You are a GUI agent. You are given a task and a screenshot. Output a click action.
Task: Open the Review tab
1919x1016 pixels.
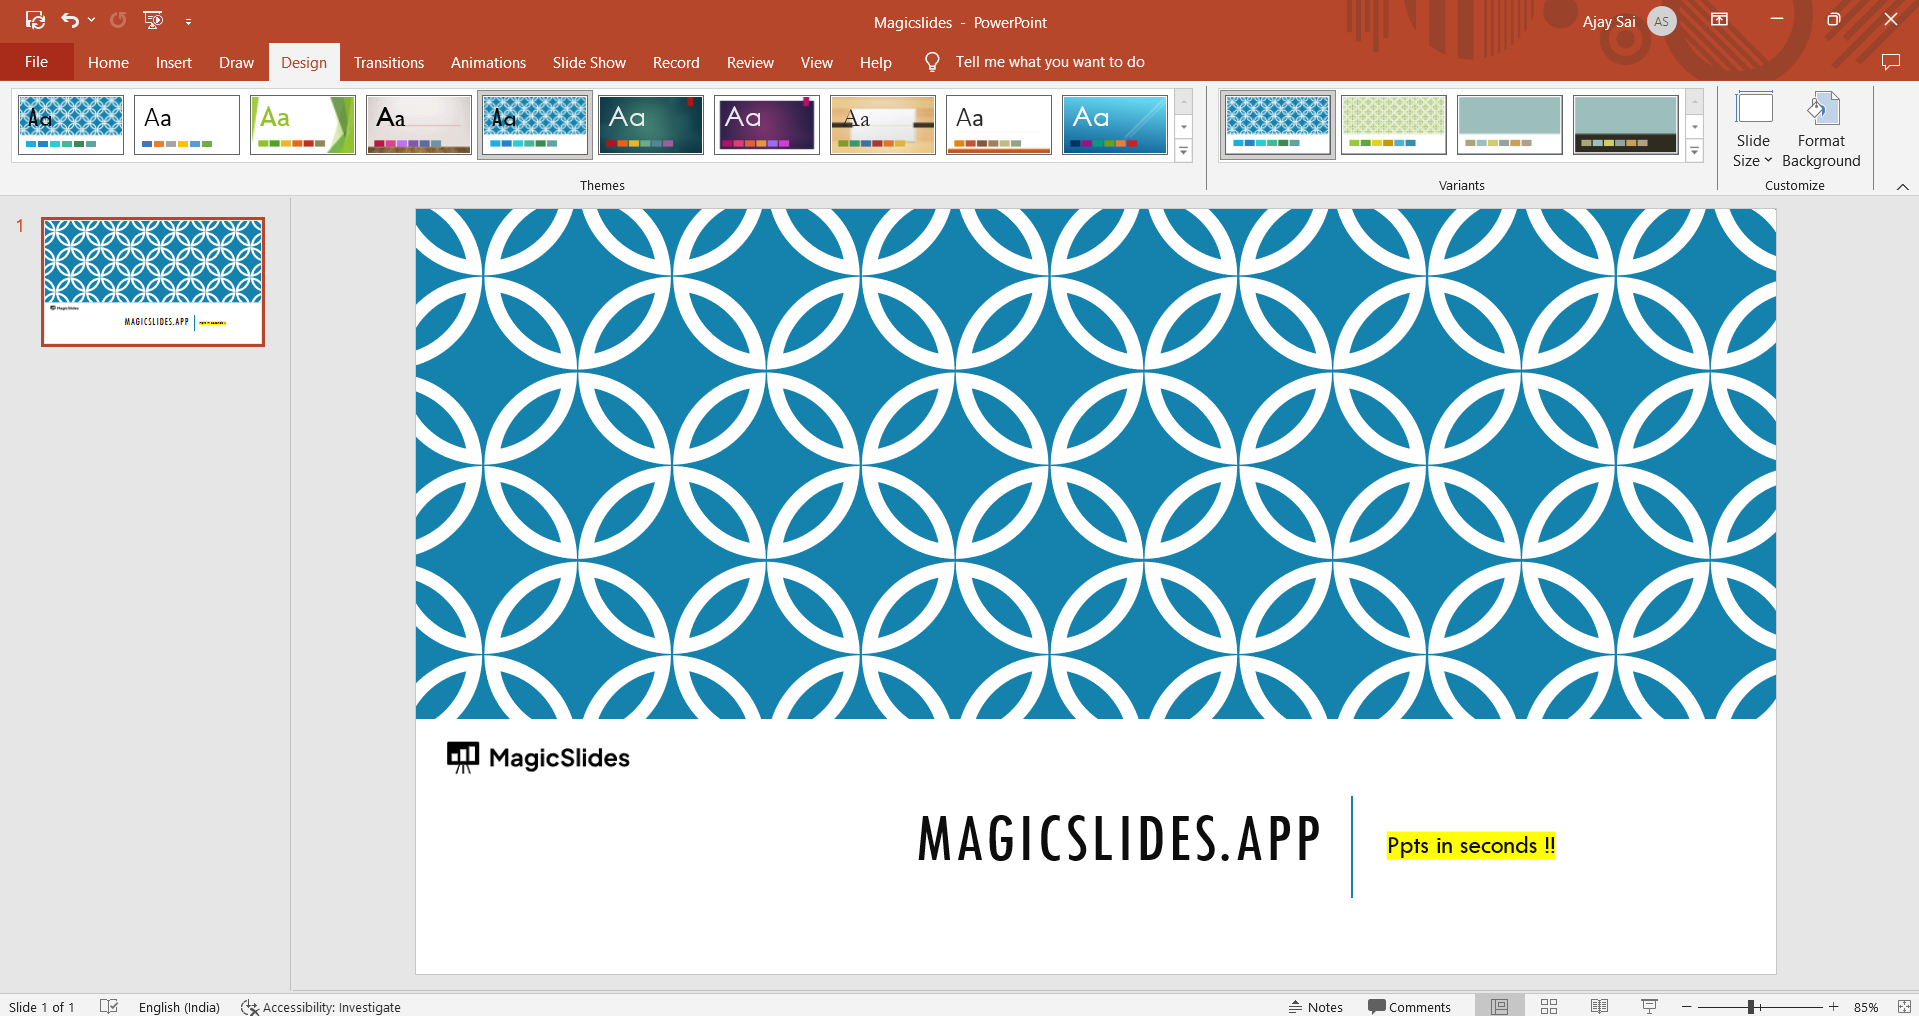pyautogui.click(x=750, y=62)
